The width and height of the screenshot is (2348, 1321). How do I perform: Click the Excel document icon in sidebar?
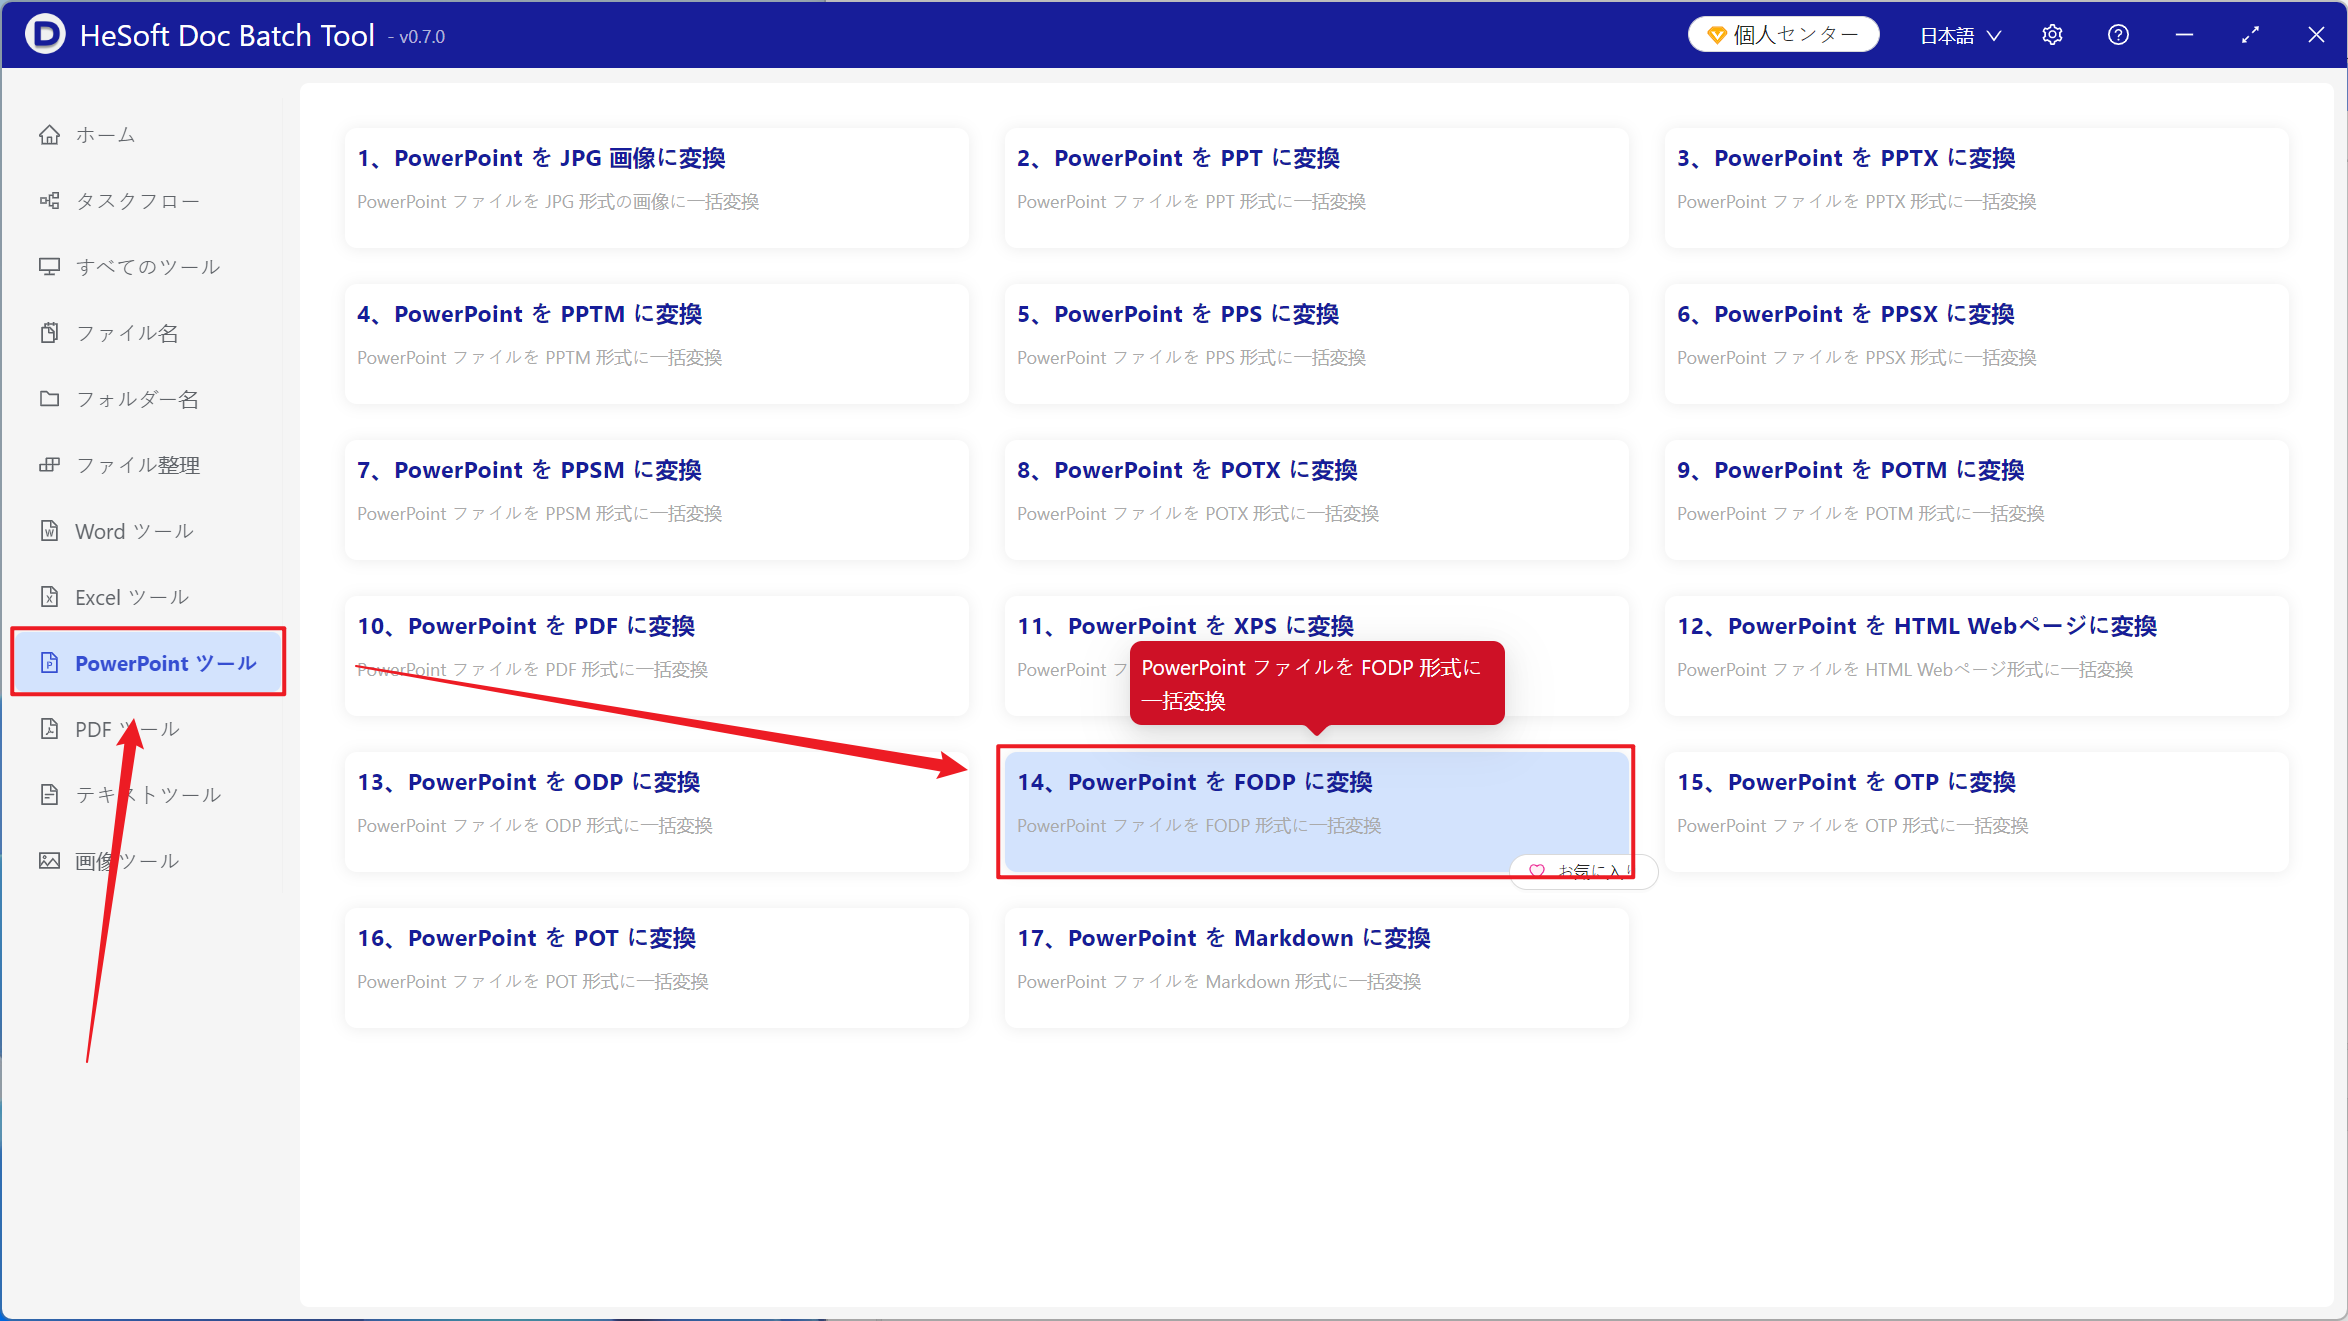(x=49, y=597)
